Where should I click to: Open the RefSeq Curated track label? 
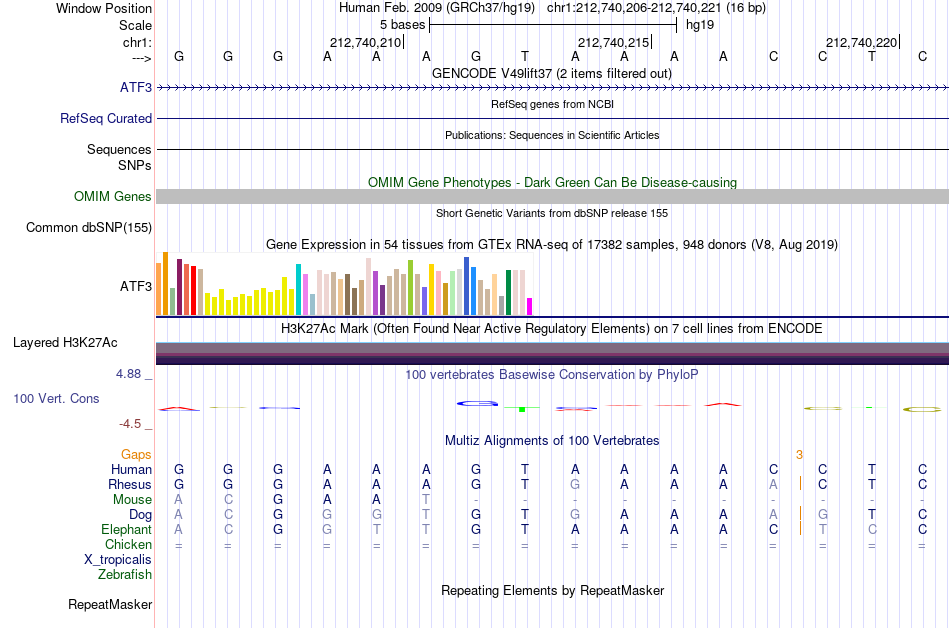click(106, 119)
